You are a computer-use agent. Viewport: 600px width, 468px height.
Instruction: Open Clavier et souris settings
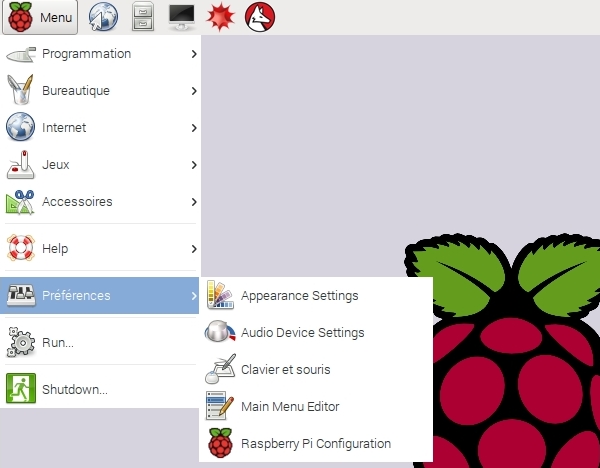(x=316, y=369)
